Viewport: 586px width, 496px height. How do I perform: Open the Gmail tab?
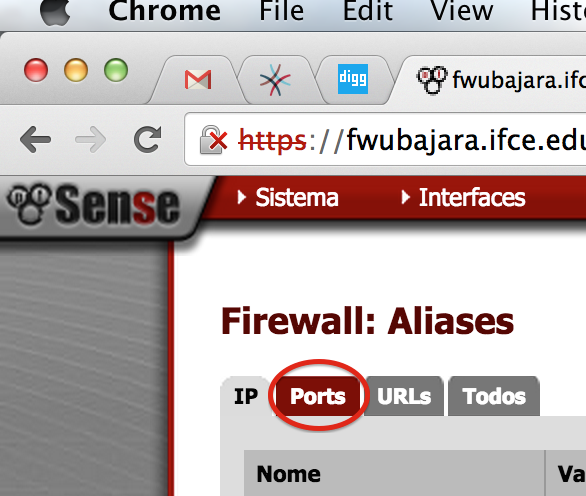pos(198,79)
